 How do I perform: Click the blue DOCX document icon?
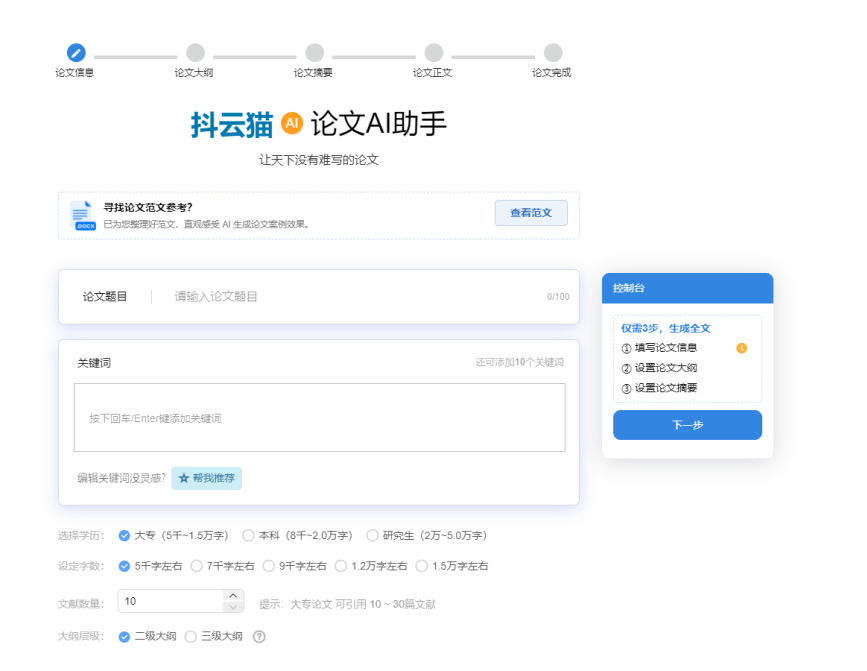[x=81, y=215]
